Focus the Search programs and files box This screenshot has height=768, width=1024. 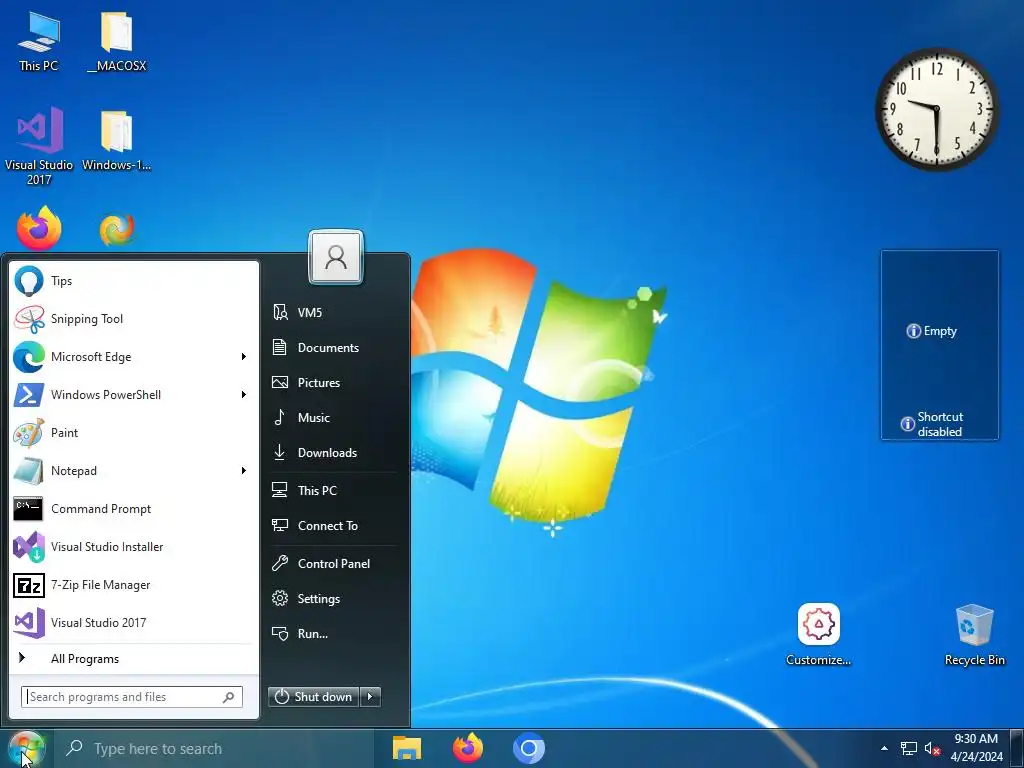click(131, 697)
